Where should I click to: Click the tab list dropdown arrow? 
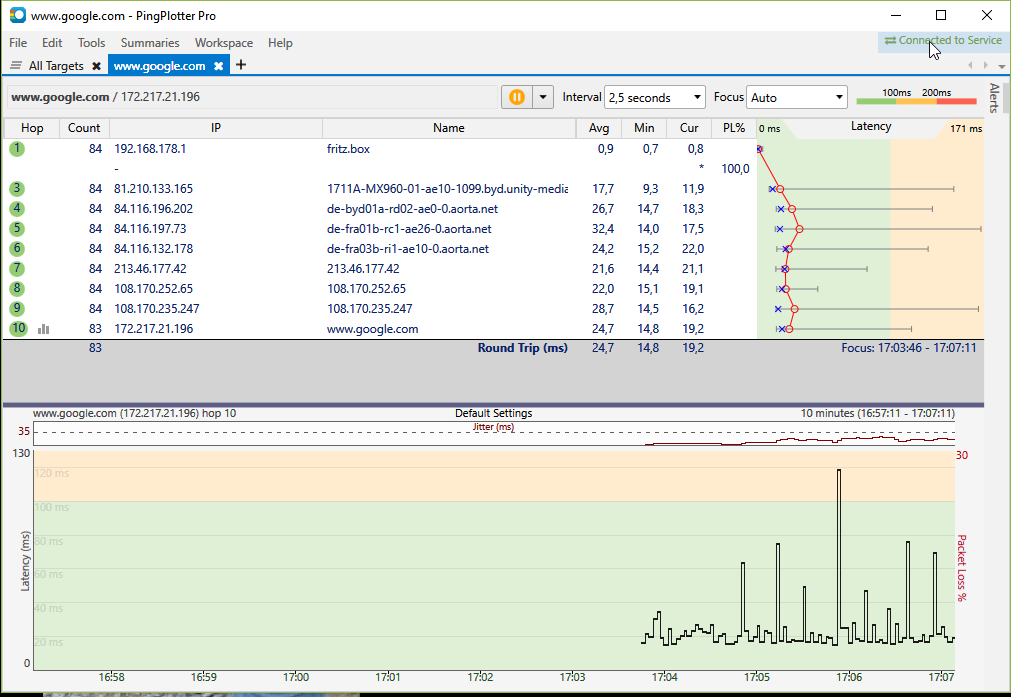pyautogui.click(x=1001, y=66)
